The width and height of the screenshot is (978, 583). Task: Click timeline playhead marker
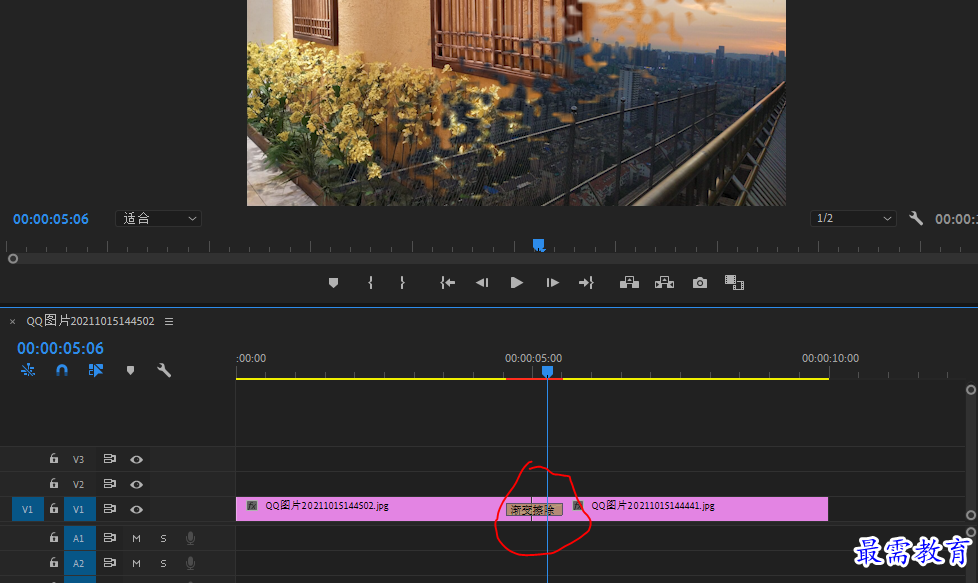(547, 371)
